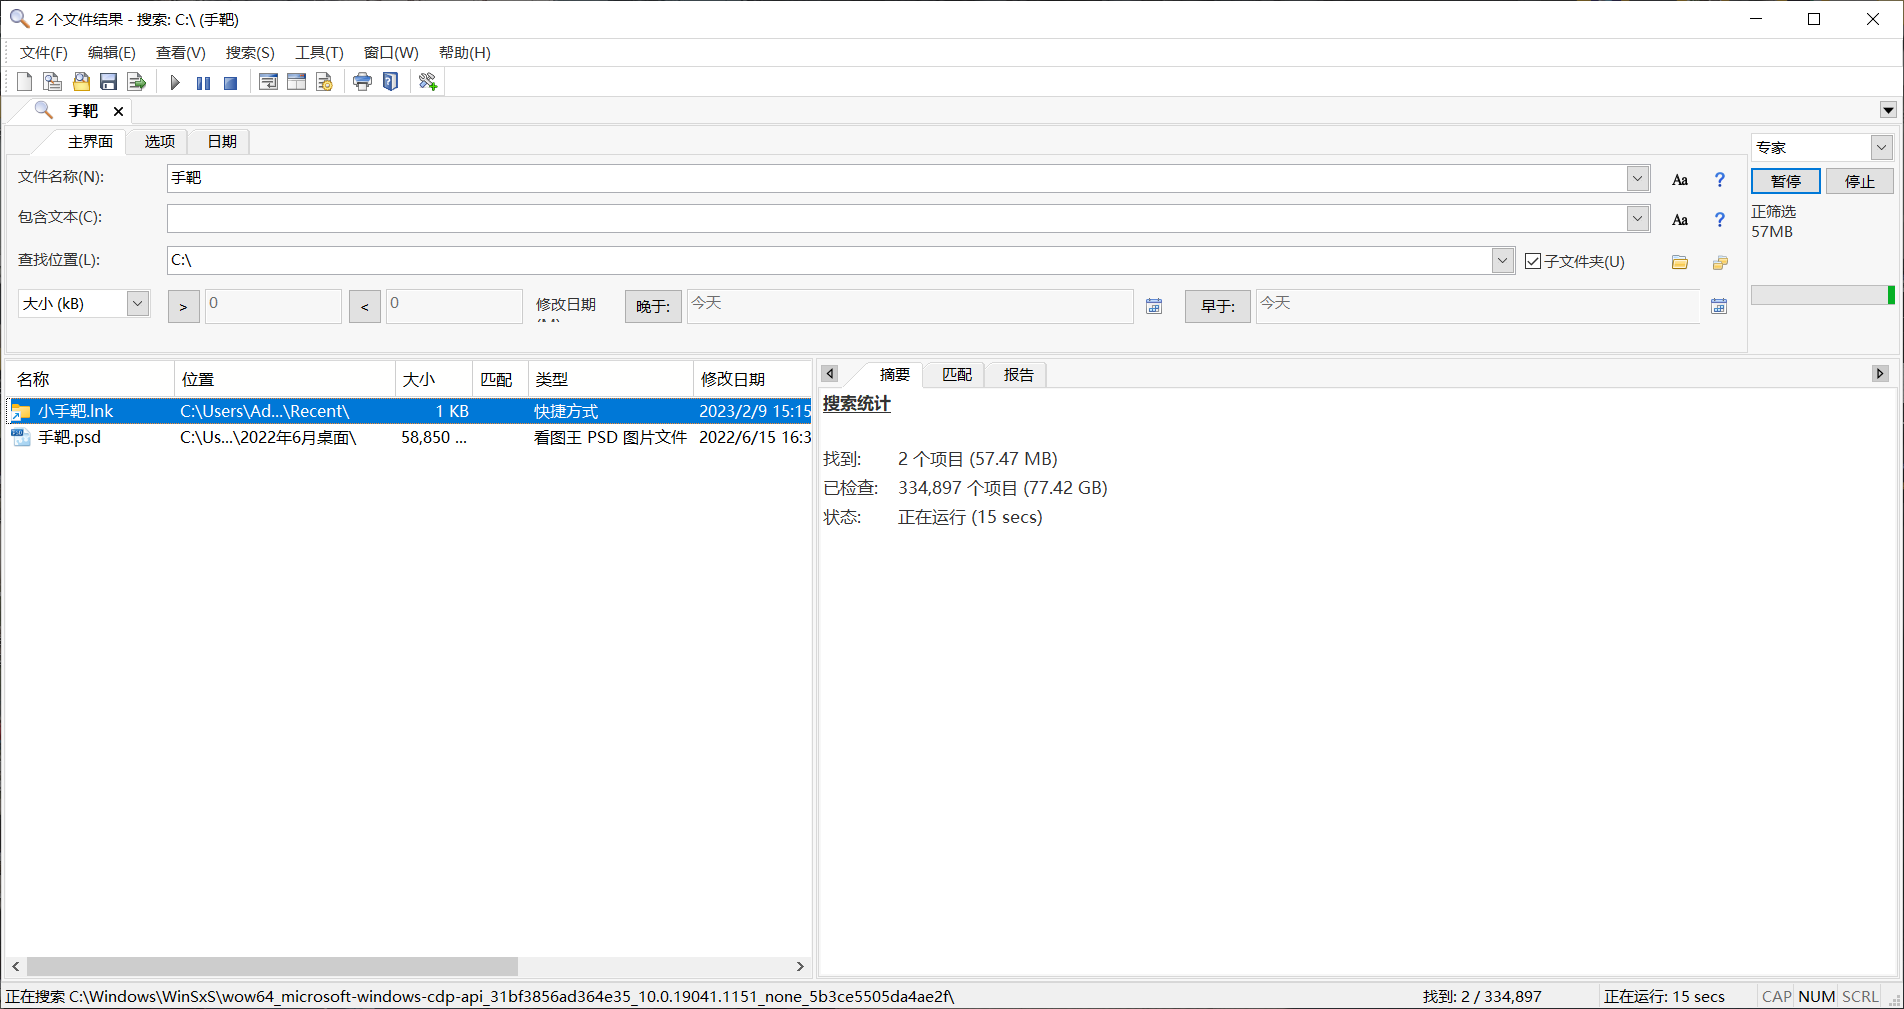Click the tools configuration wrench icon
1904x1009 pixels.
click(428, 82)
